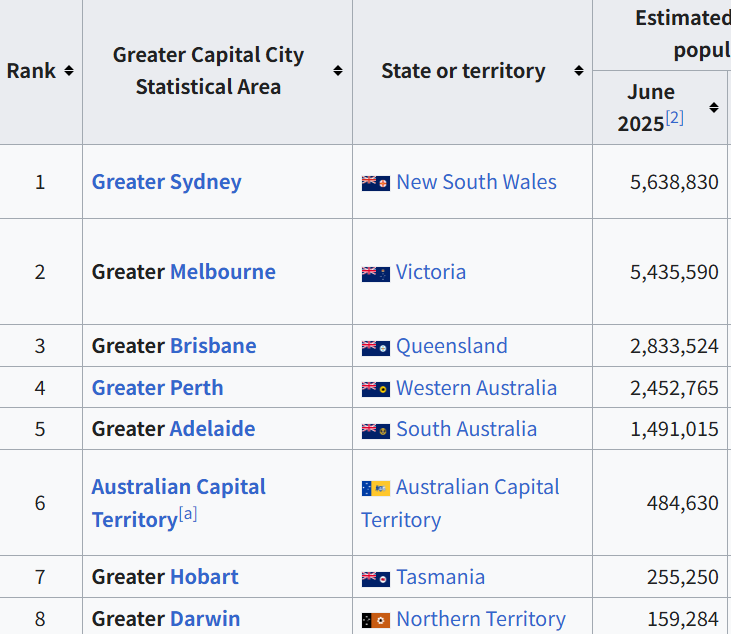Image resolution: width=731 pixels, height=634 pixels.
Task: Click the Australian Capital Territory flag icon
Action: tap(376, 489)
